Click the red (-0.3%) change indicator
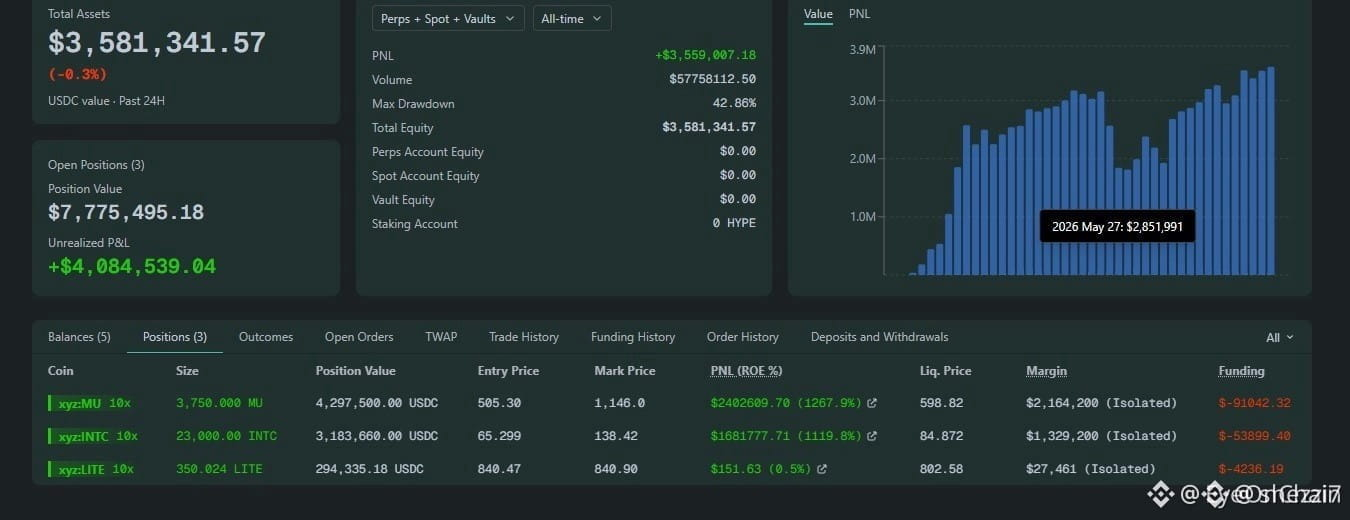 point(77,75)
